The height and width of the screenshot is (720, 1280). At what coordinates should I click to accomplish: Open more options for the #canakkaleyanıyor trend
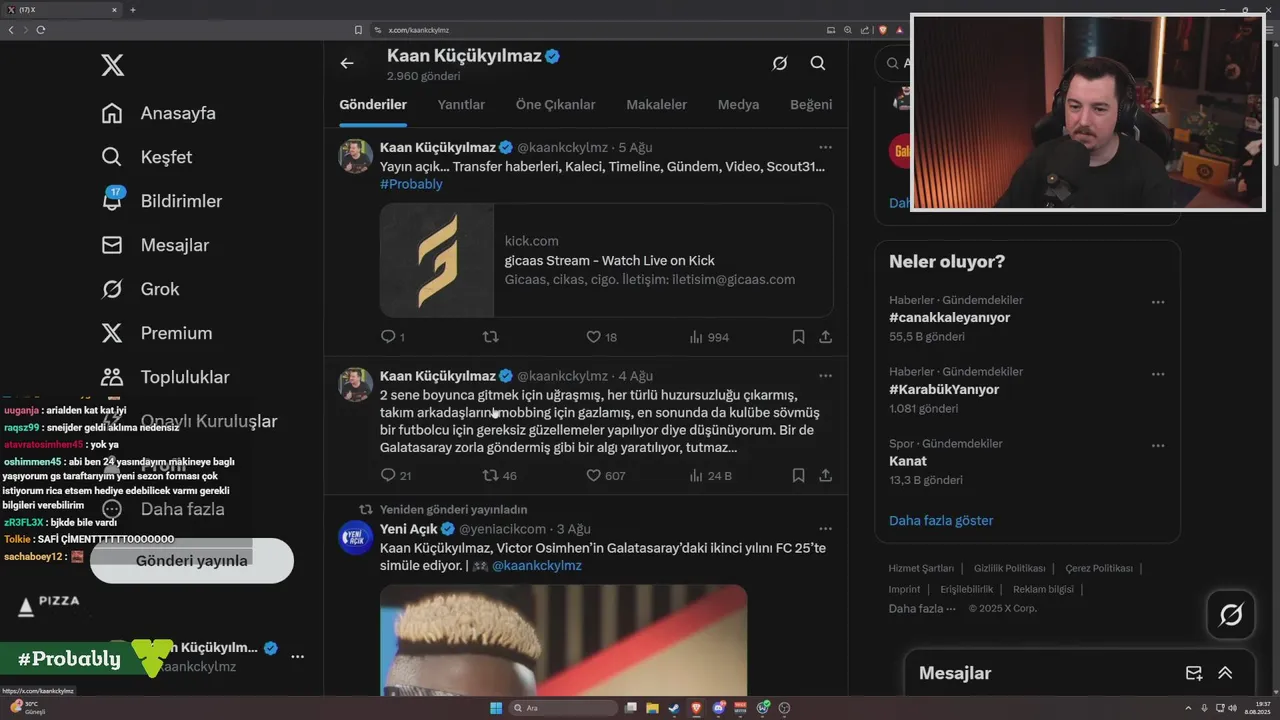click(1157, 302)
